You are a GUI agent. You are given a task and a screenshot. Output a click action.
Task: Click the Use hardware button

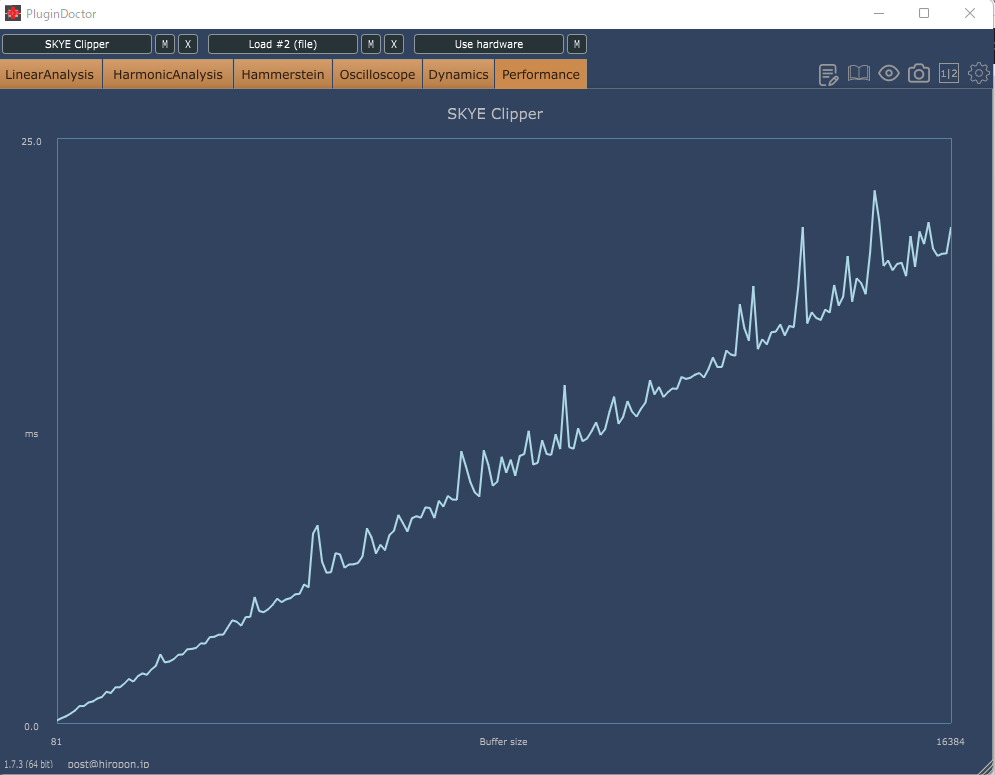pos(489,44)
